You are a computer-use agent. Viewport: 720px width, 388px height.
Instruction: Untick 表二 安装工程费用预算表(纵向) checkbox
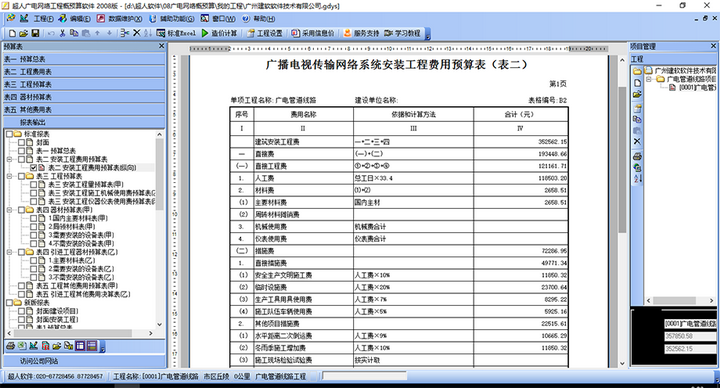click(33, 168)
